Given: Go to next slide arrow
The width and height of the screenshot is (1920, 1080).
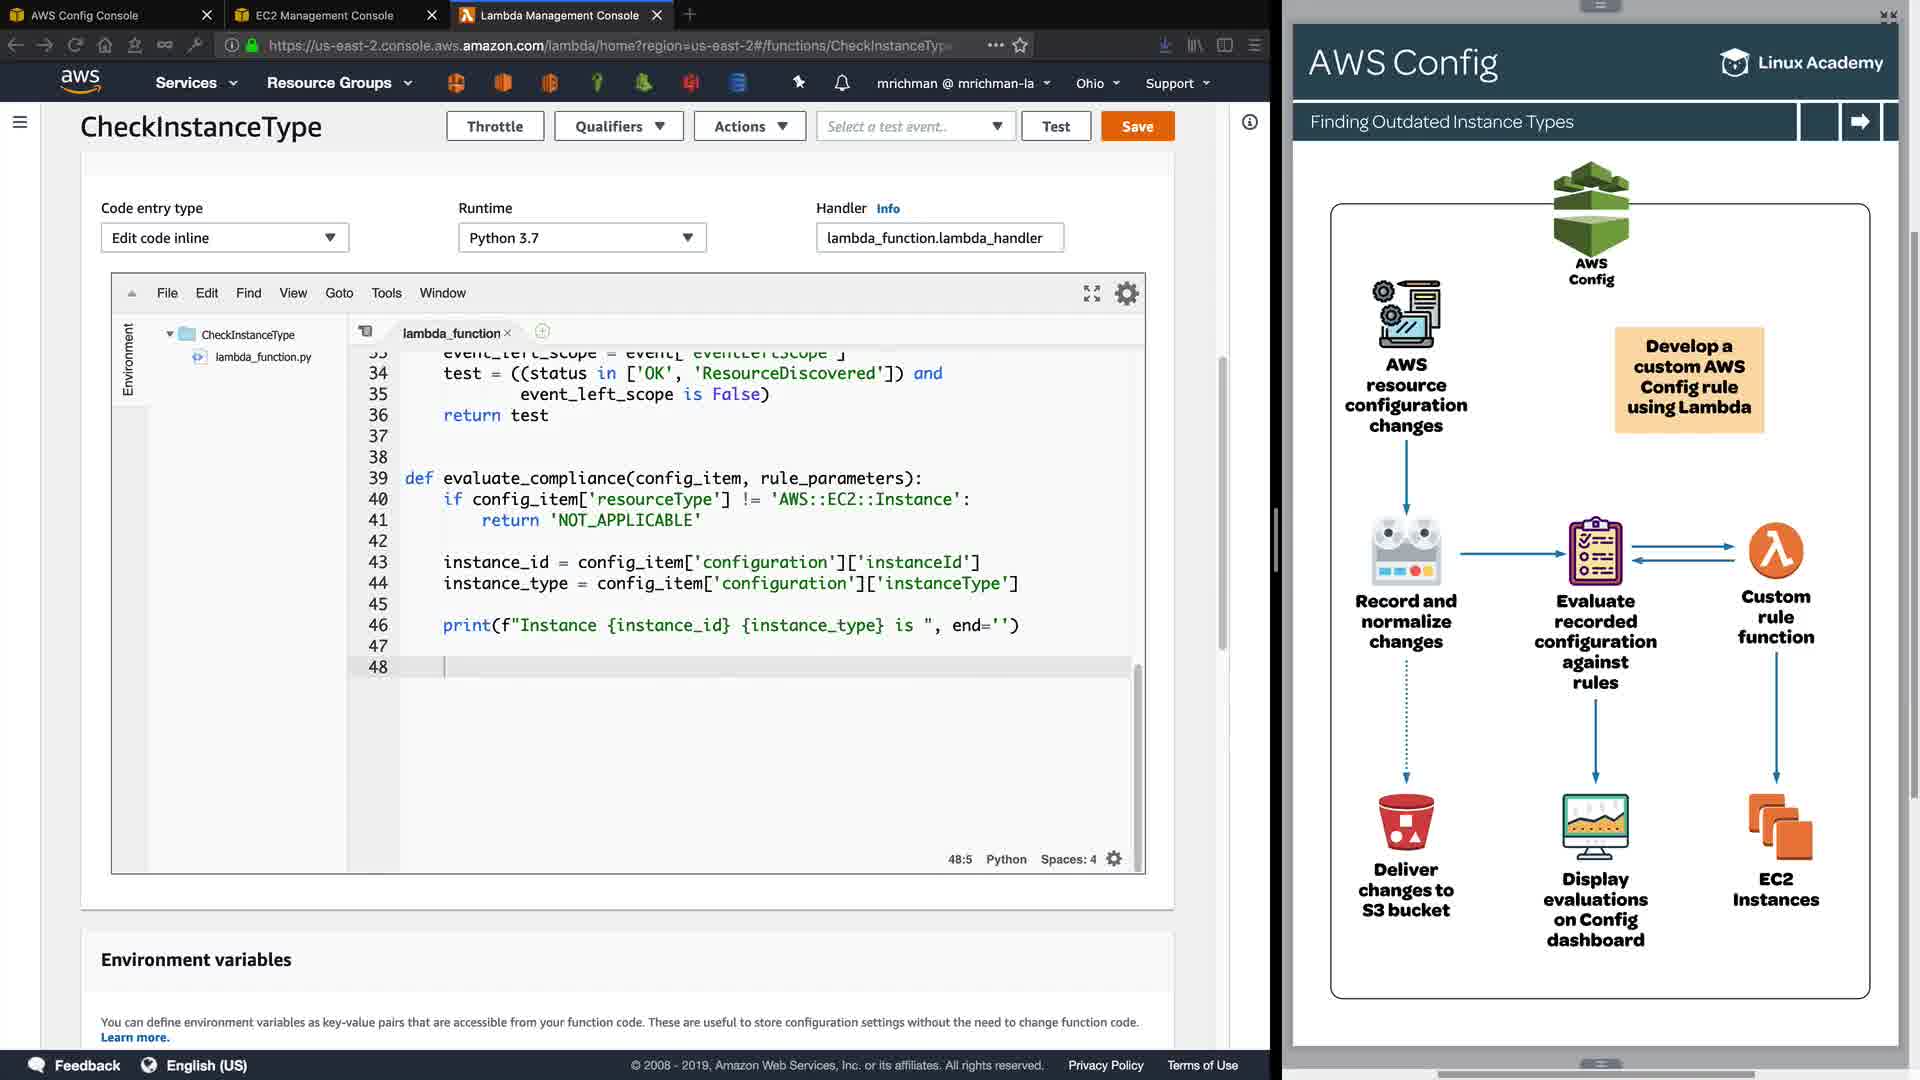Looking at the screenshot, I should tap(1860, 122).
